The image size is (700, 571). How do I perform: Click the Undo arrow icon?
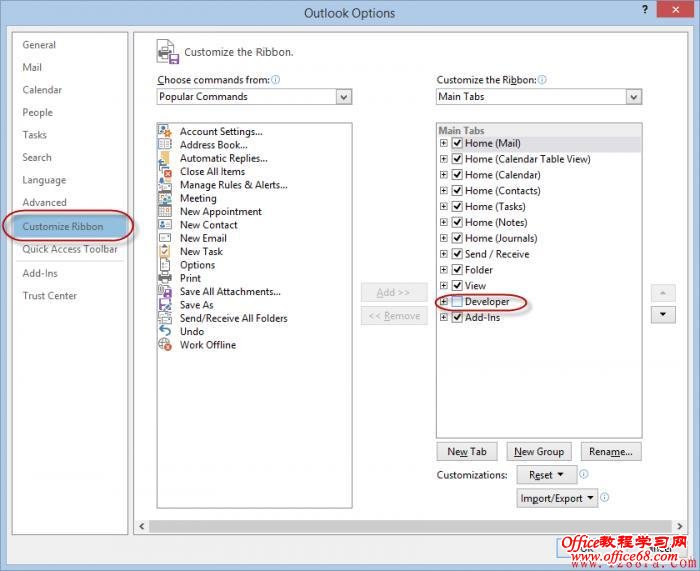pyautogui.click(x=165, y=331)
